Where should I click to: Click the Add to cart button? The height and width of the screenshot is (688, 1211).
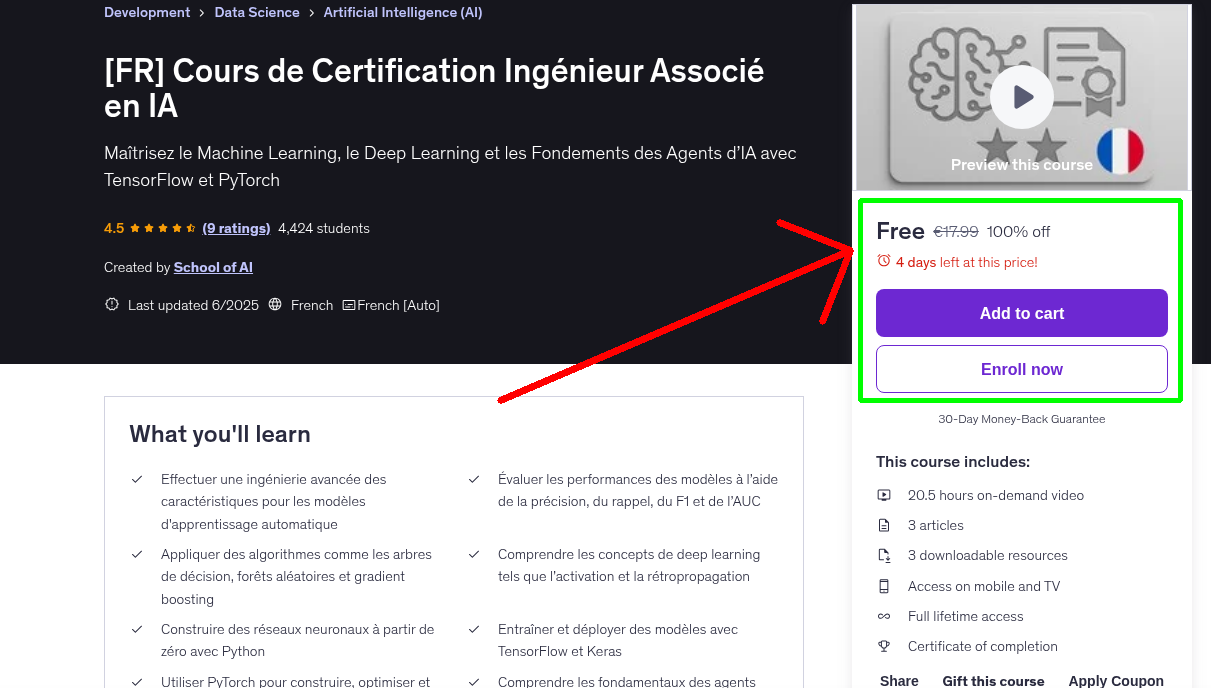coord(1021,313)
